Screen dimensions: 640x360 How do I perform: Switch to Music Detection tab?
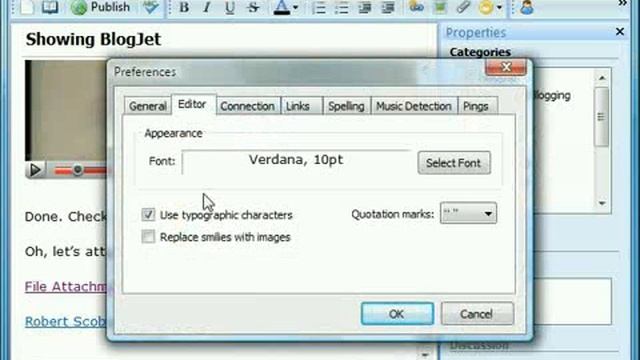coord(414,106)
